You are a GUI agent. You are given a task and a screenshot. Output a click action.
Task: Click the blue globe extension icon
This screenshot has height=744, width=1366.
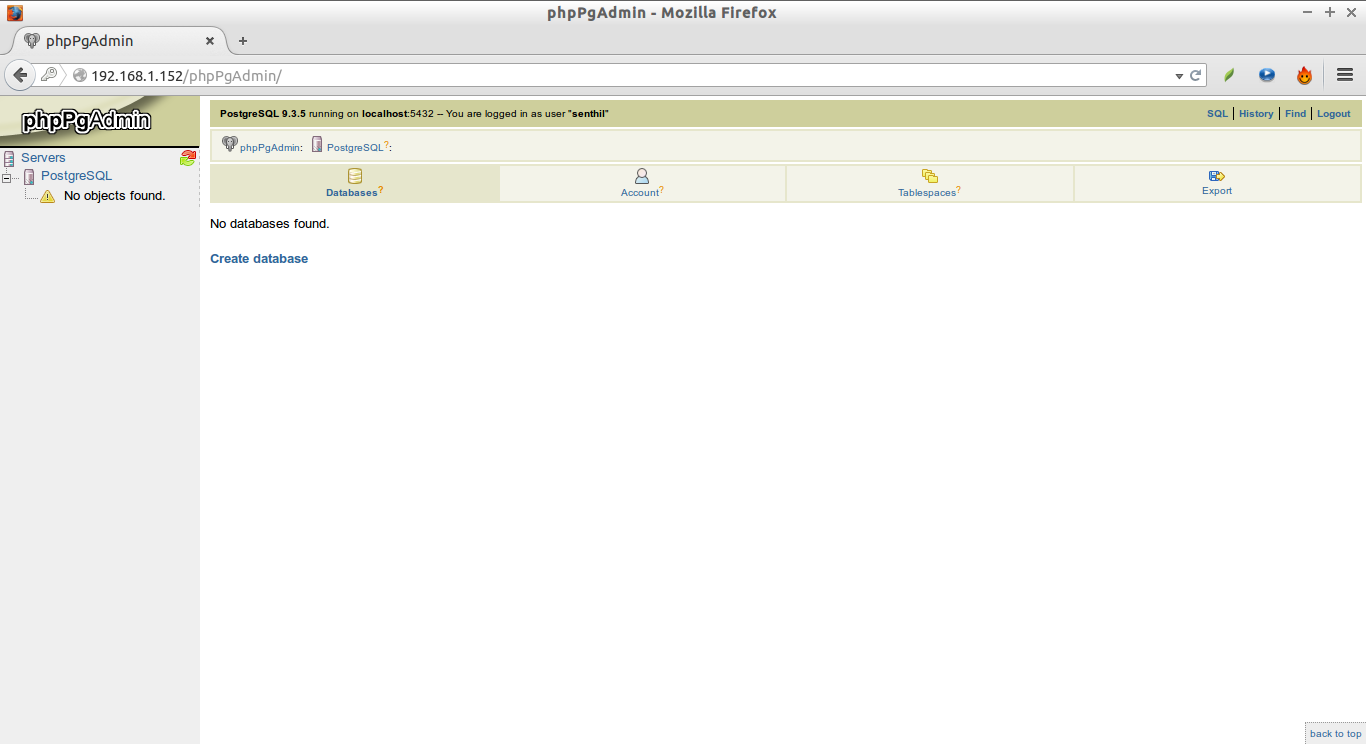[1267, 75]
